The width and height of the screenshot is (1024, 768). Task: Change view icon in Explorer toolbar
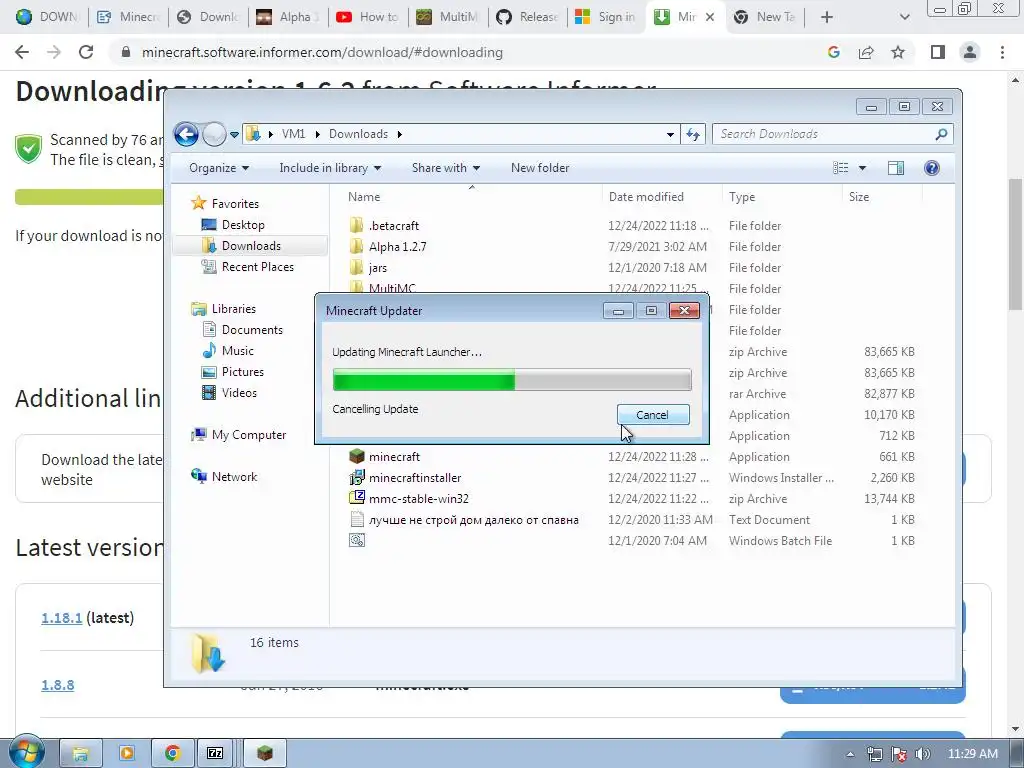pos(841,168)
